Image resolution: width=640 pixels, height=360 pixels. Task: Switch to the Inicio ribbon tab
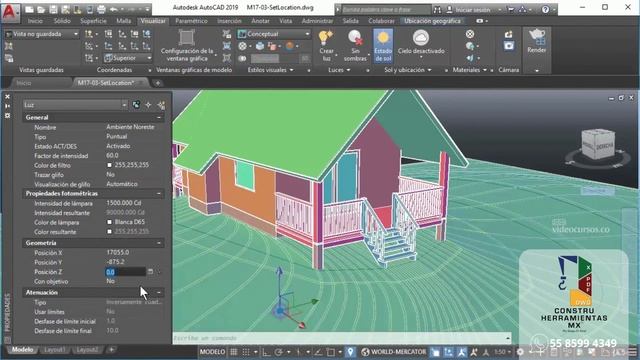pyautogui.click(x=35, y=21)
